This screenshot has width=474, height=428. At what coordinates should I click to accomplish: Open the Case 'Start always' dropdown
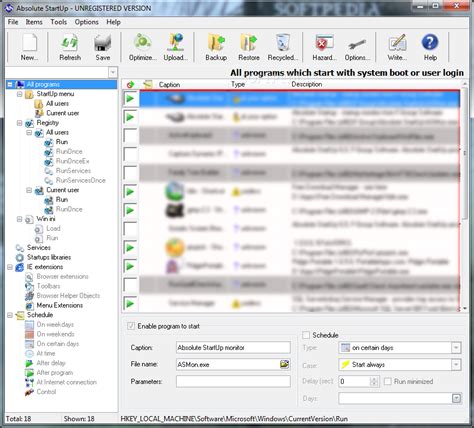click(456, 365)
